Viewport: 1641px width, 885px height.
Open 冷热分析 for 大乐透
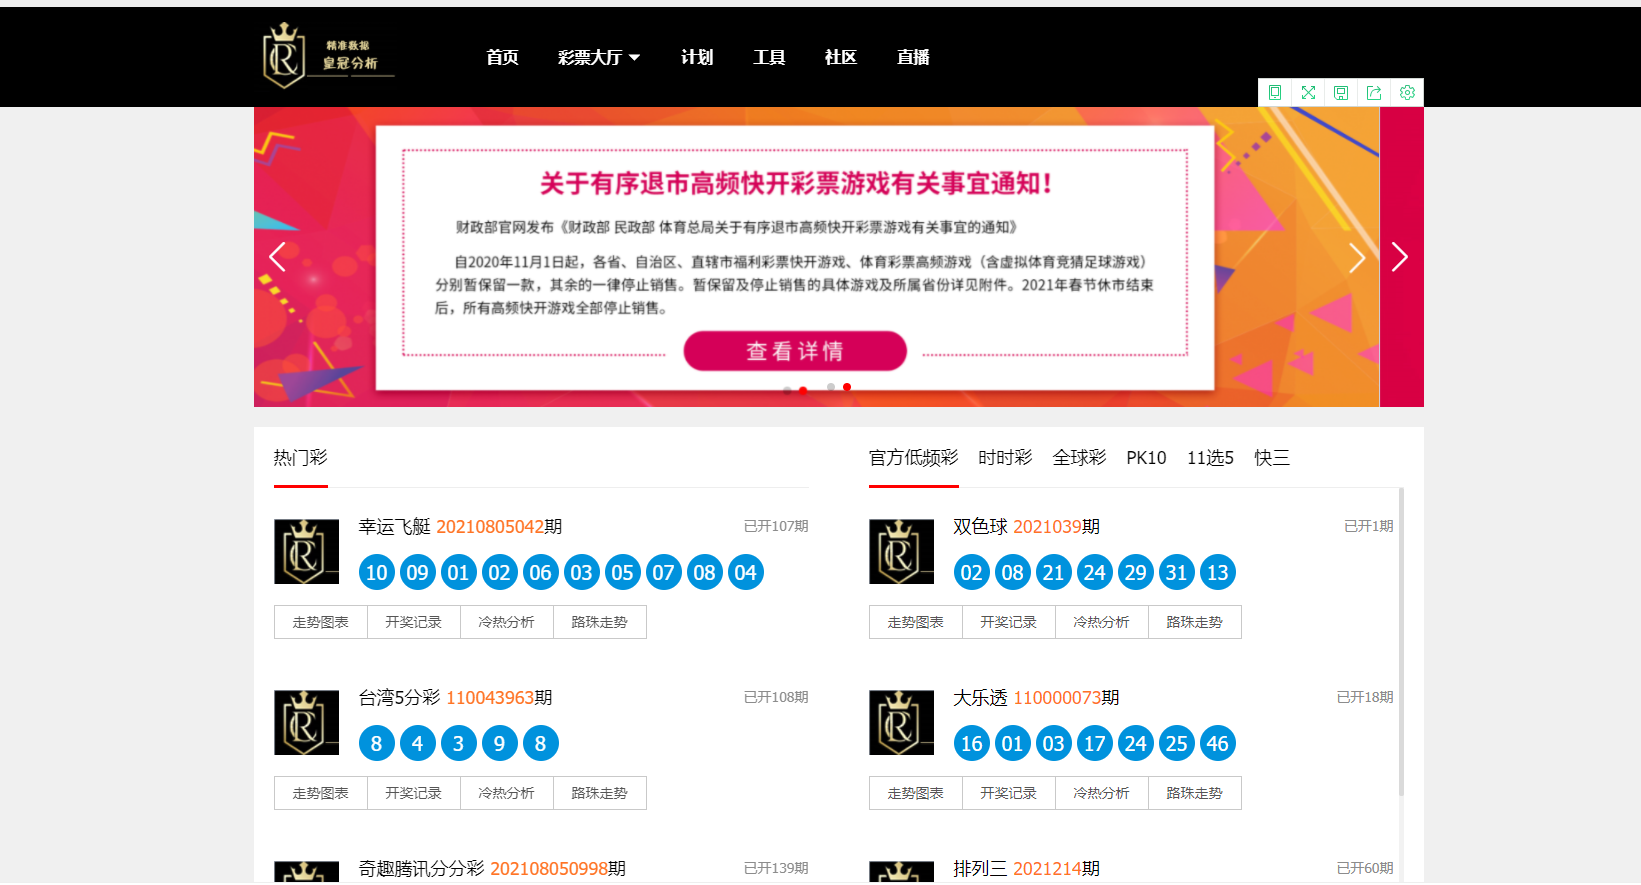coord(1102,793)
